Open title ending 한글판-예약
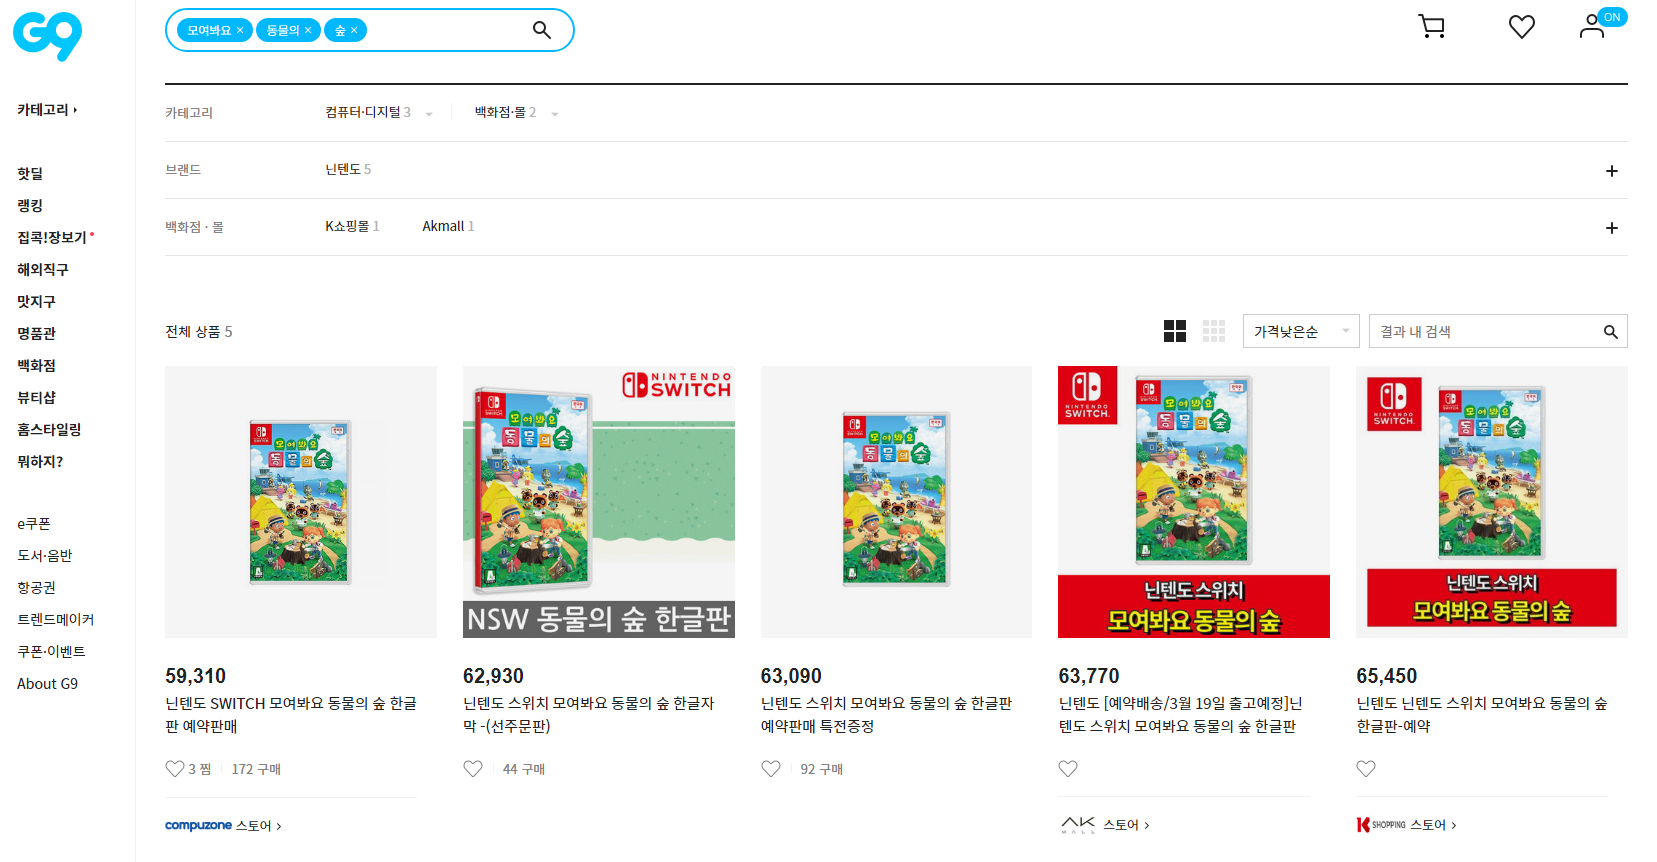 click(1482, 715)
